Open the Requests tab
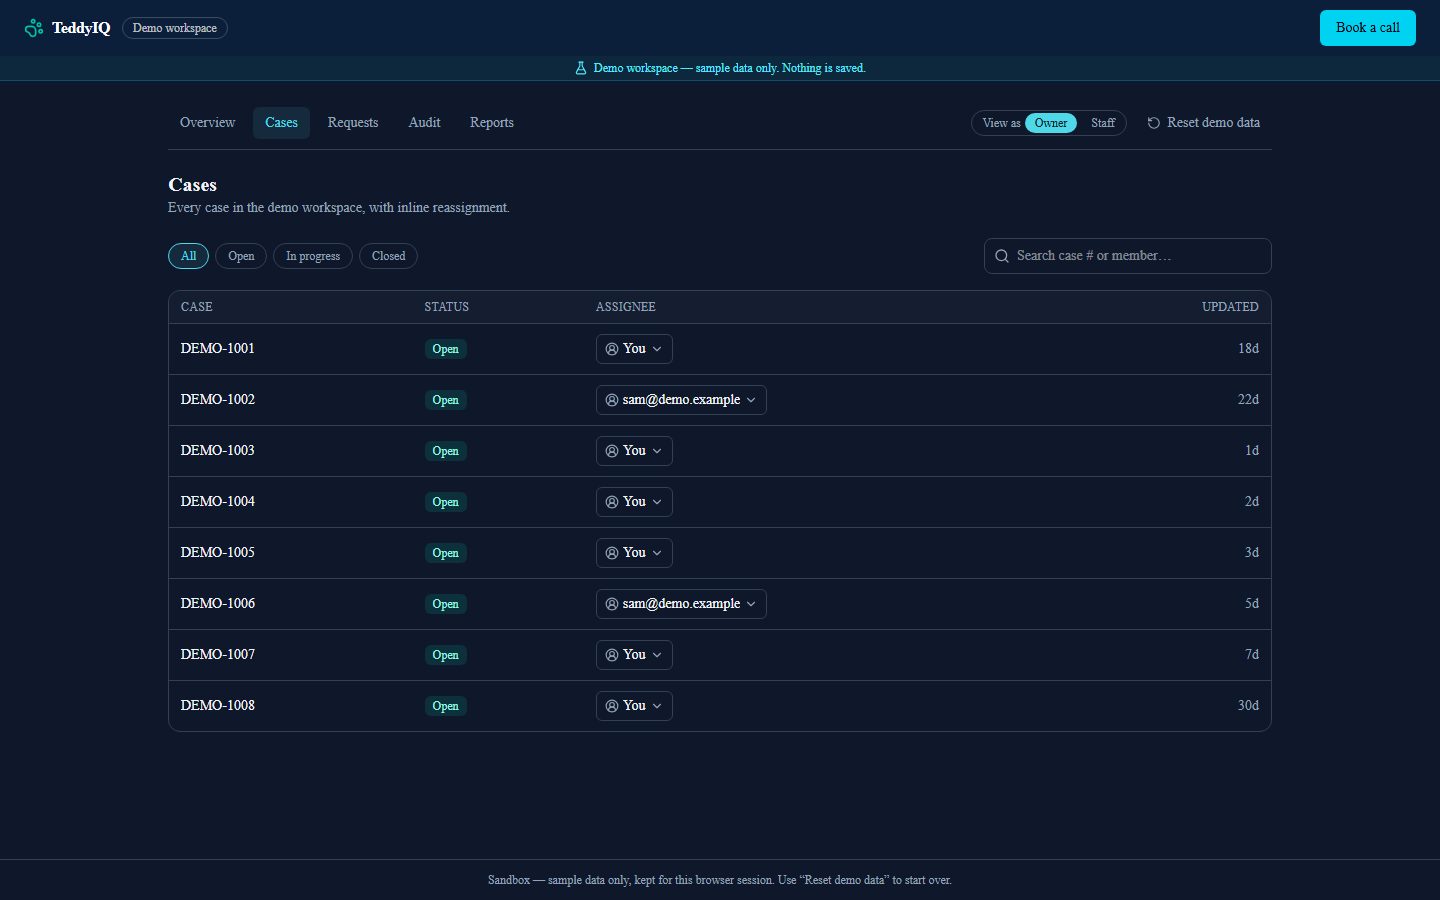This screenshot has width=1440, height=900. pyautogui.click(x=353, y=123)
